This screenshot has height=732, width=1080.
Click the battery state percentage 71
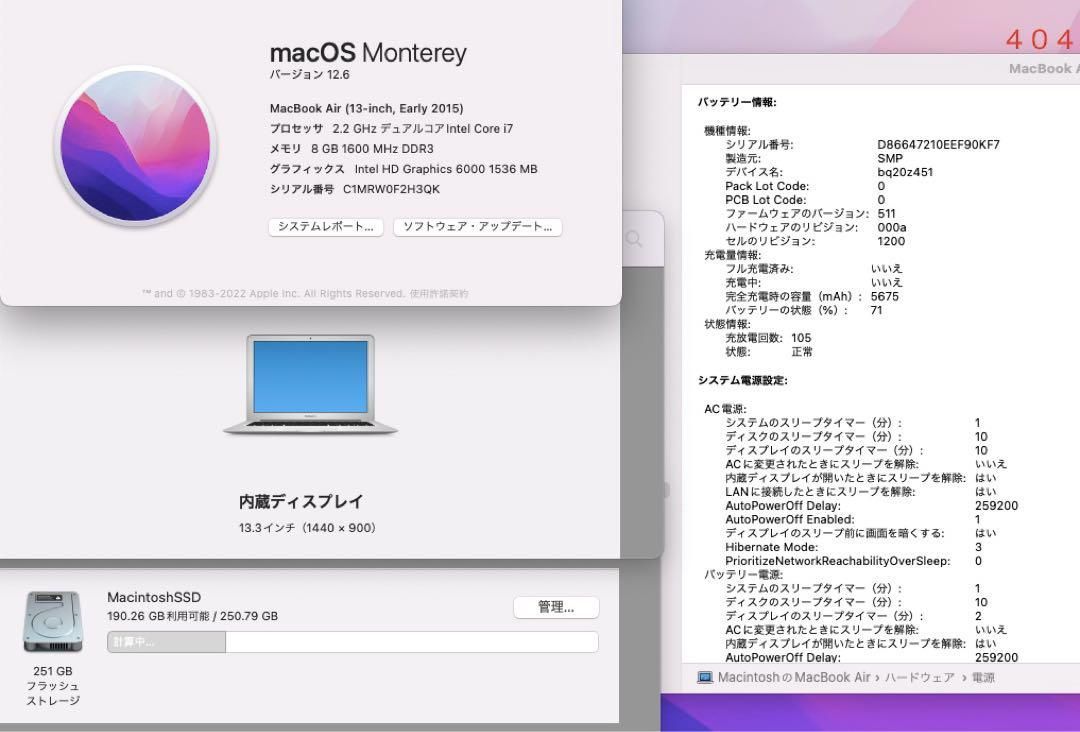pos(876,310)
